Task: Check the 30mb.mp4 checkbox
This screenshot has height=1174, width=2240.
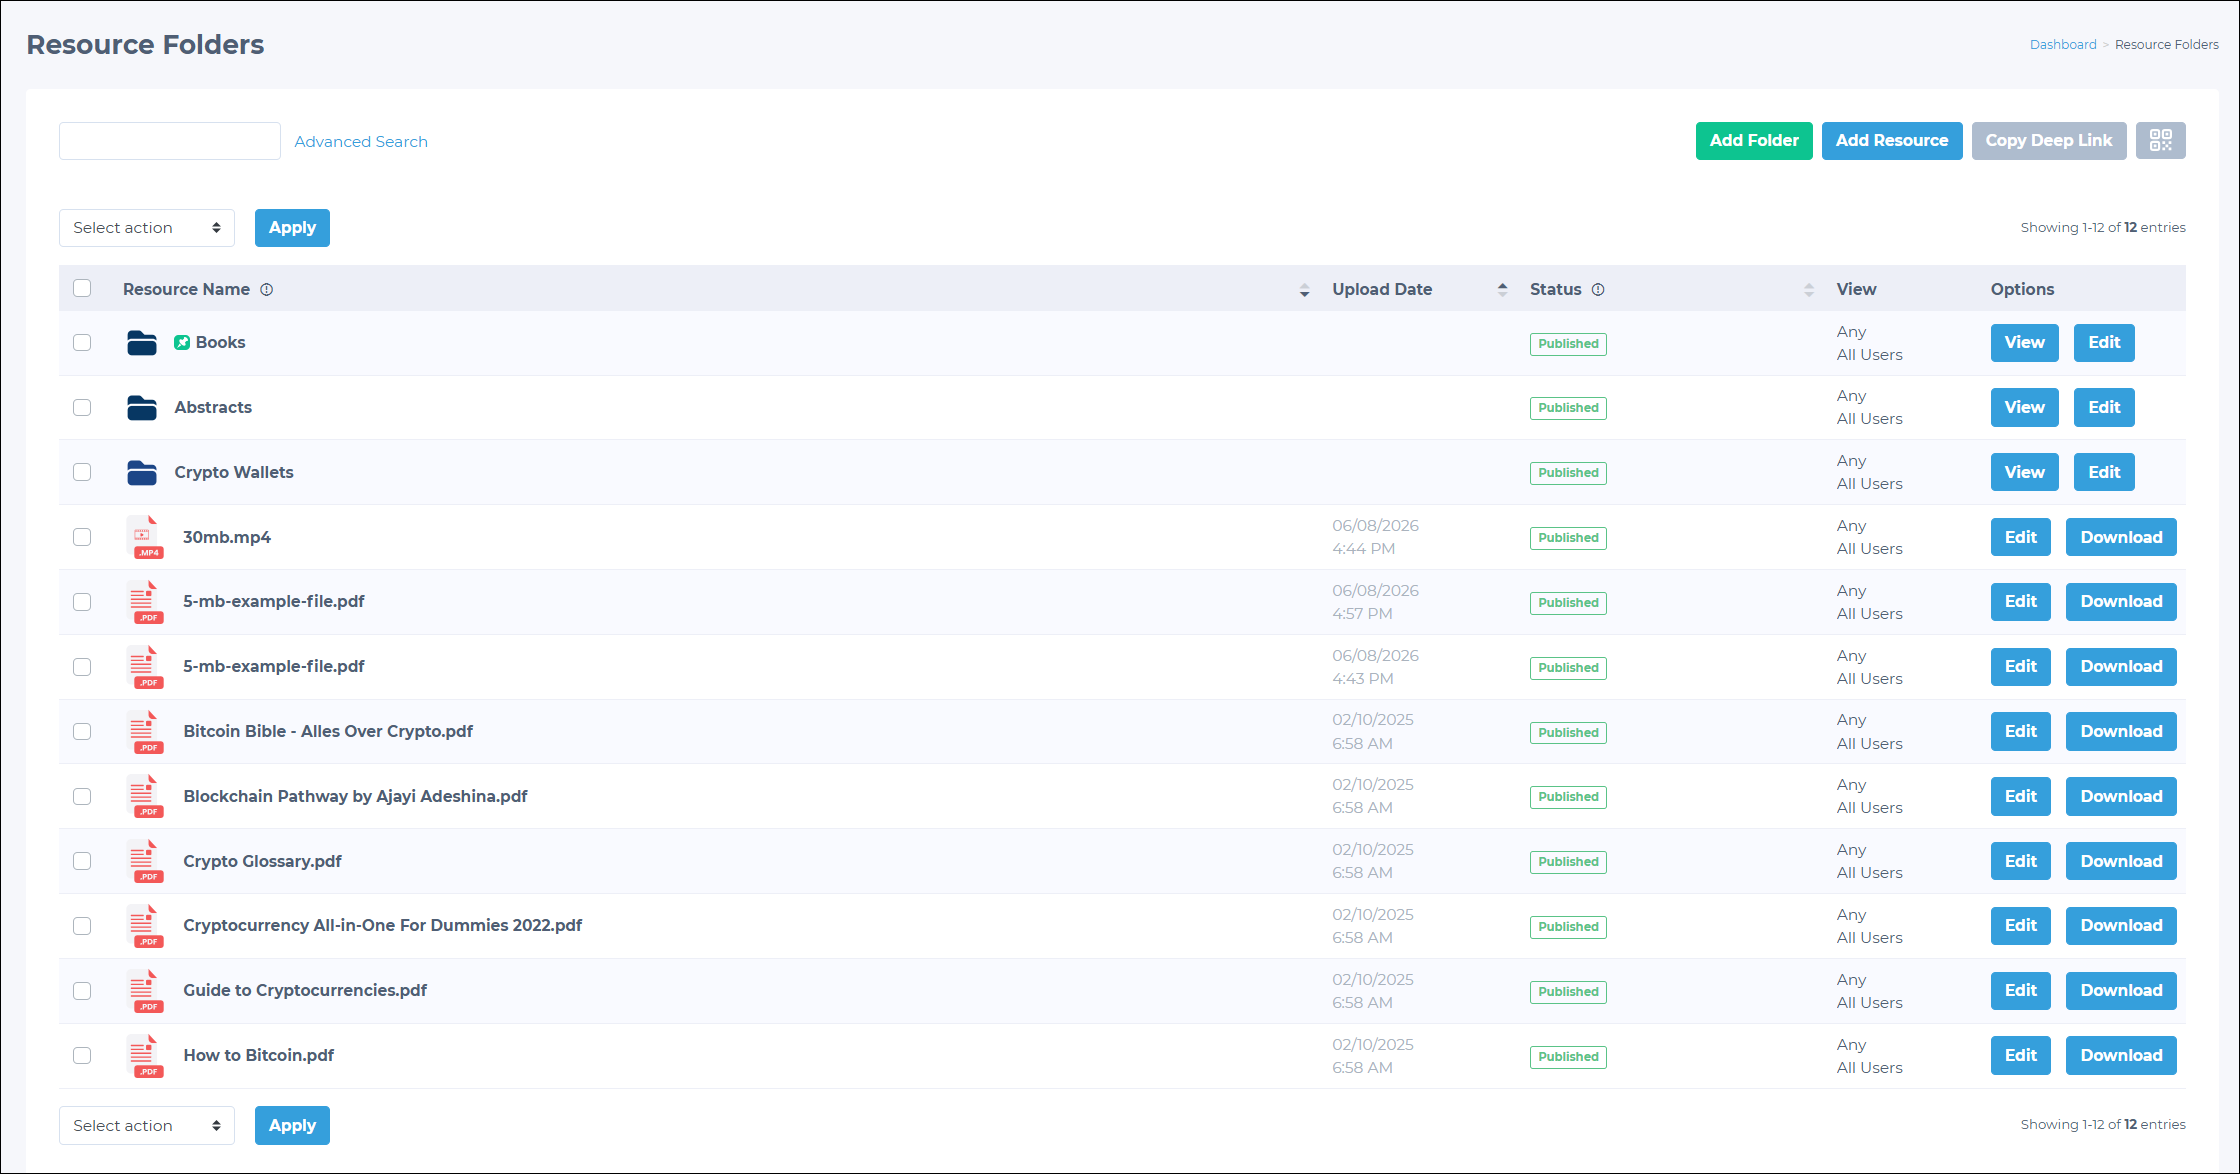Action: click(82, 537)
